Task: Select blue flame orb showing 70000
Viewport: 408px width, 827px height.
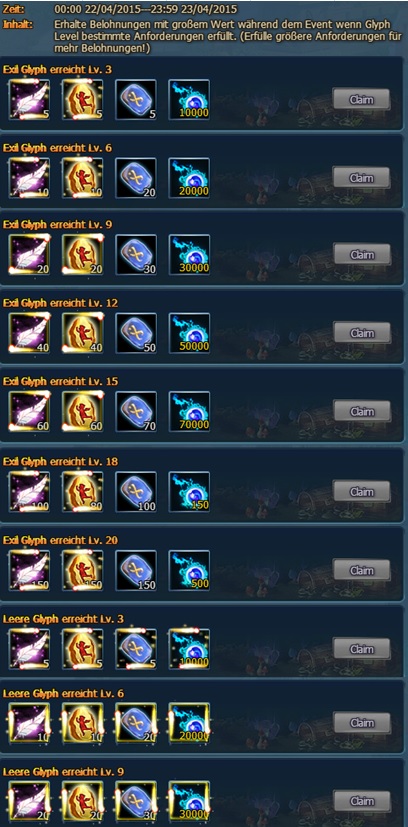Action: [189, 412]
